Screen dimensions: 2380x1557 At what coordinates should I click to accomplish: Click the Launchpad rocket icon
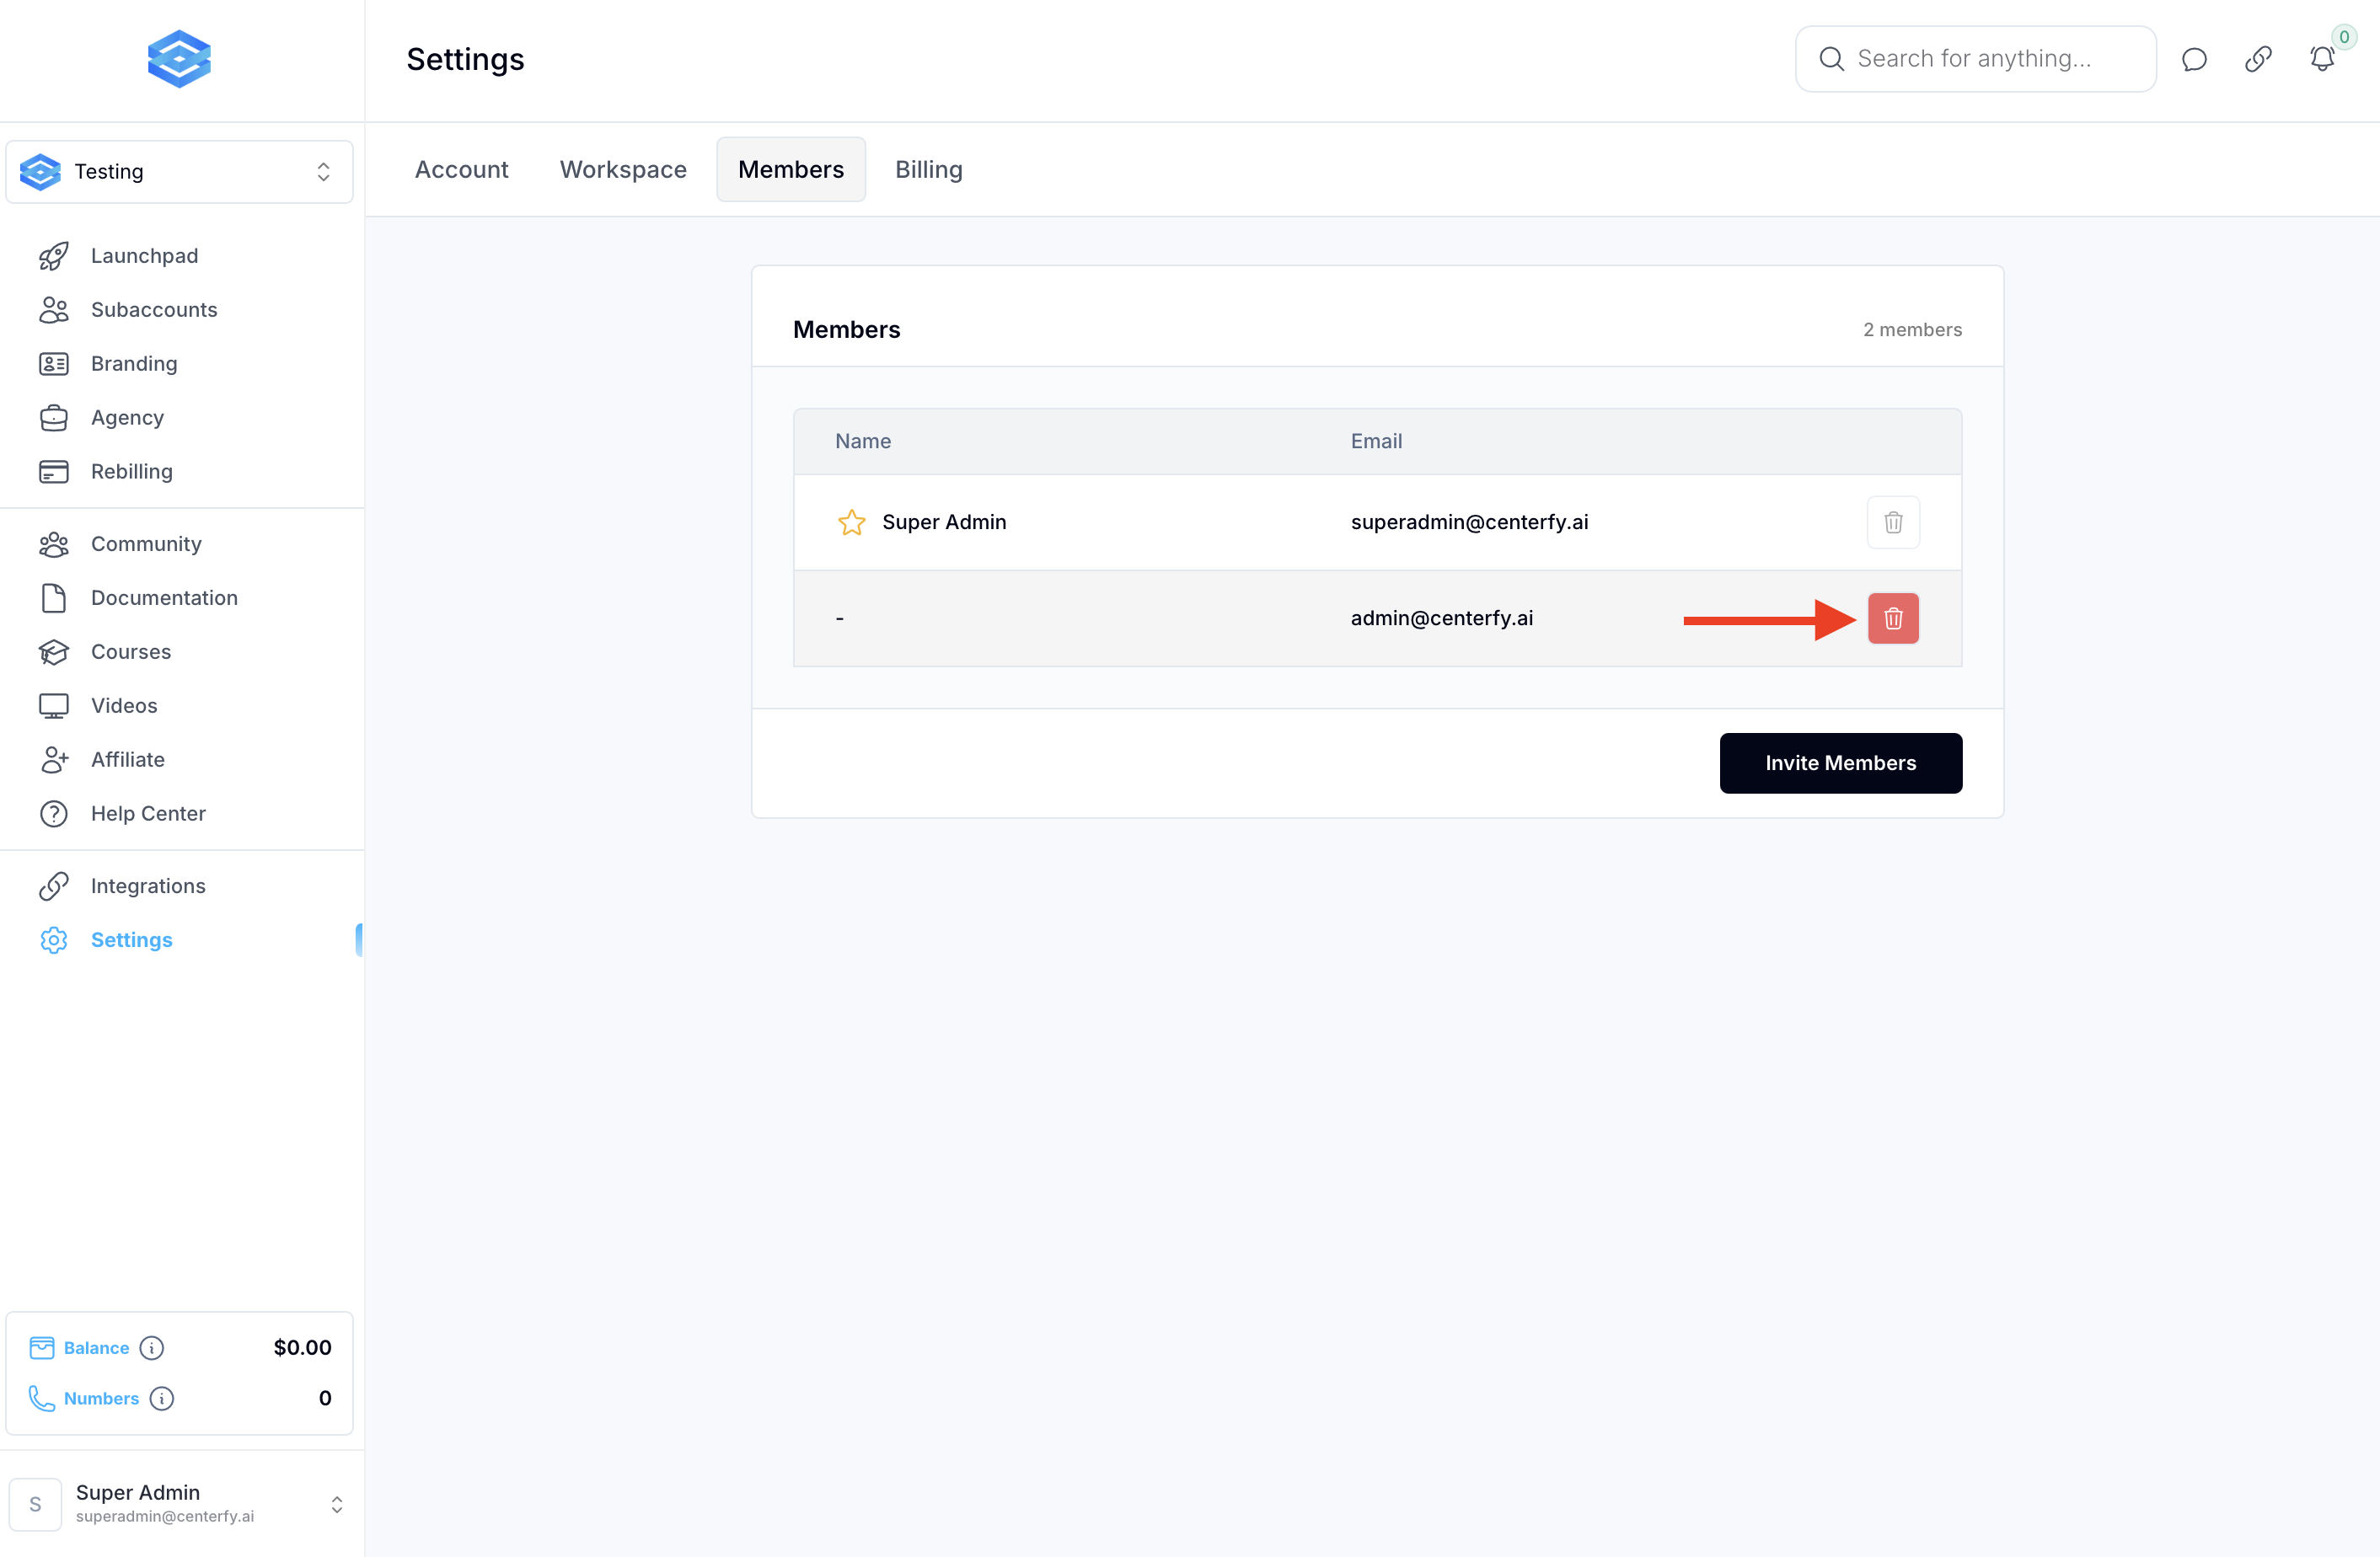click(x=54, y=256)
